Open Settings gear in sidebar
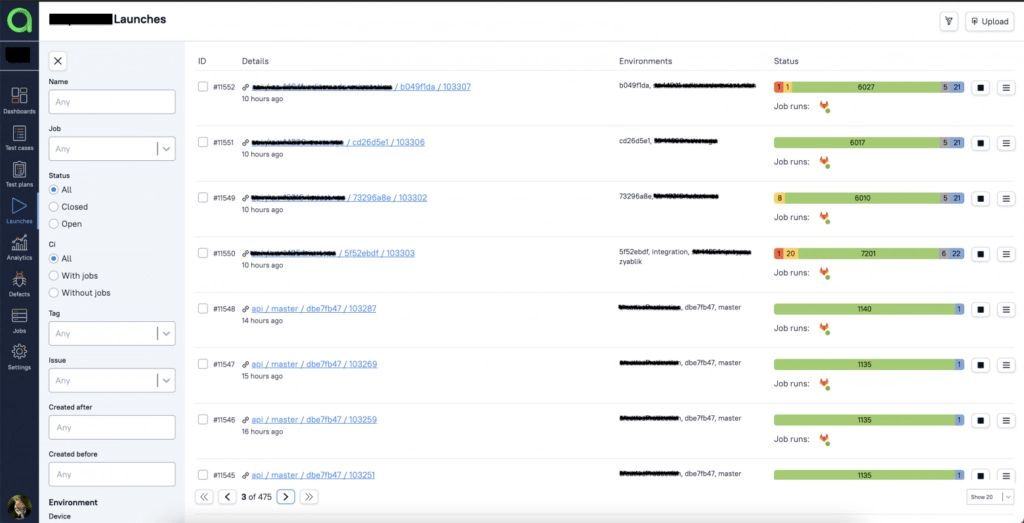 (19, 355)
